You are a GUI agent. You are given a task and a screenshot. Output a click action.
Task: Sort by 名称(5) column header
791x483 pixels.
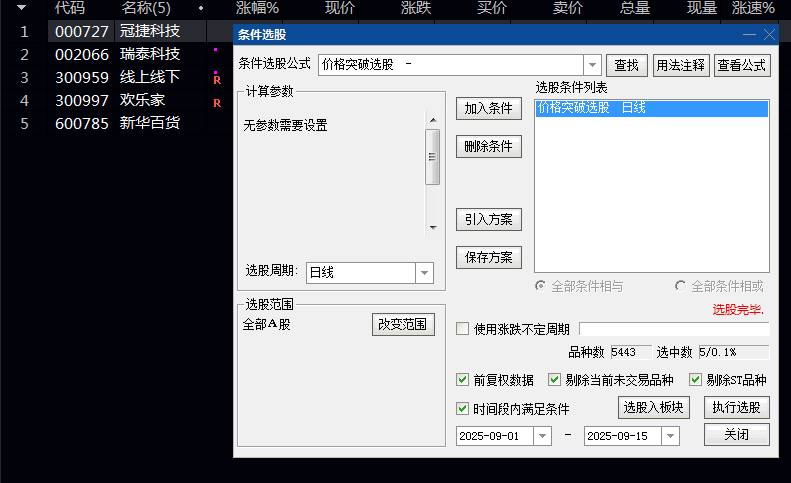coord(146,8)
